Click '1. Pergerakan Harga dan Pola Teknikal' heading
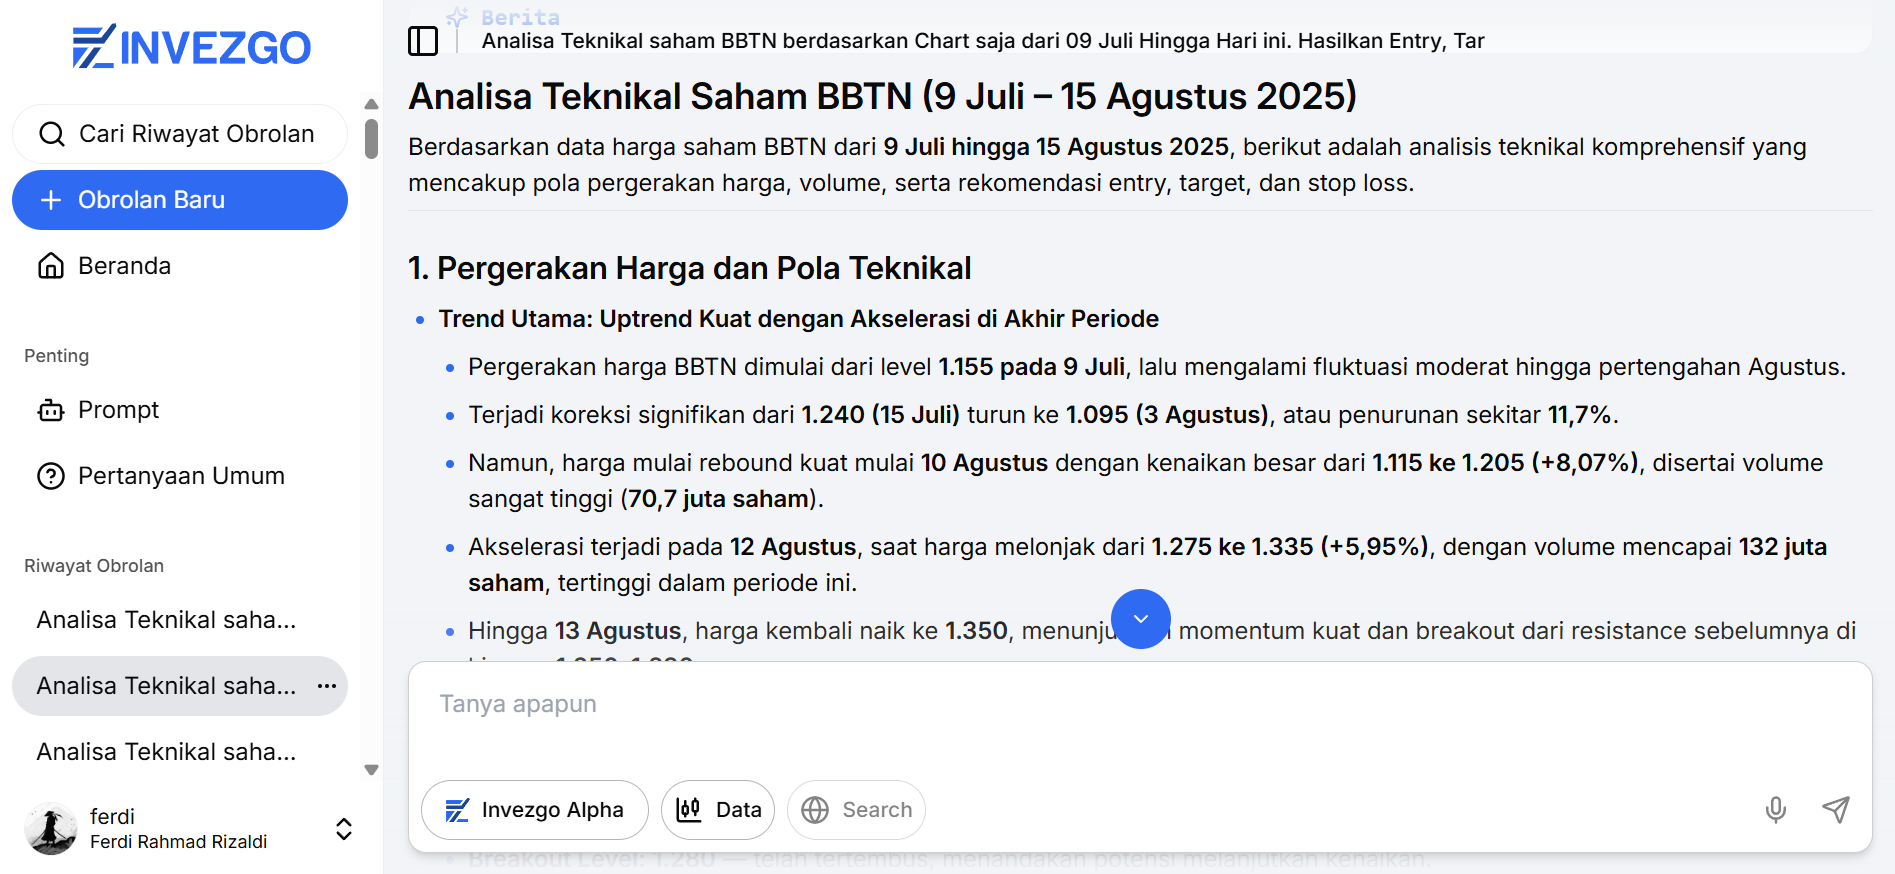The width and height of the screenshot is (1895, 874). [x=690, y=268]
